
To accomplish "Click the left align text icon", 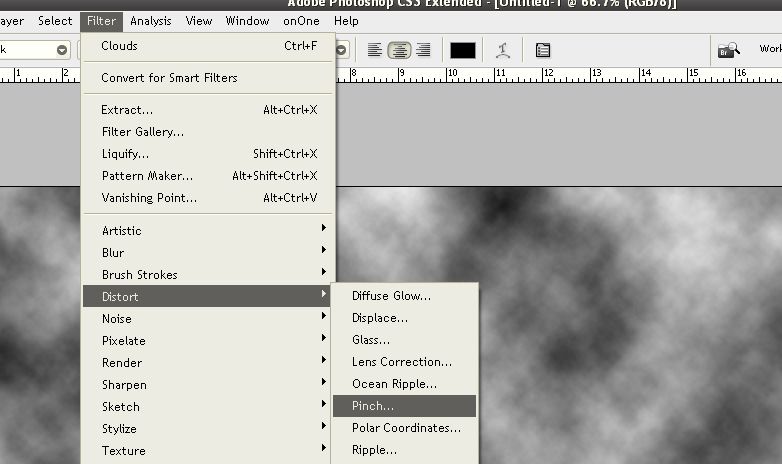I will click(x=375, y=50).
